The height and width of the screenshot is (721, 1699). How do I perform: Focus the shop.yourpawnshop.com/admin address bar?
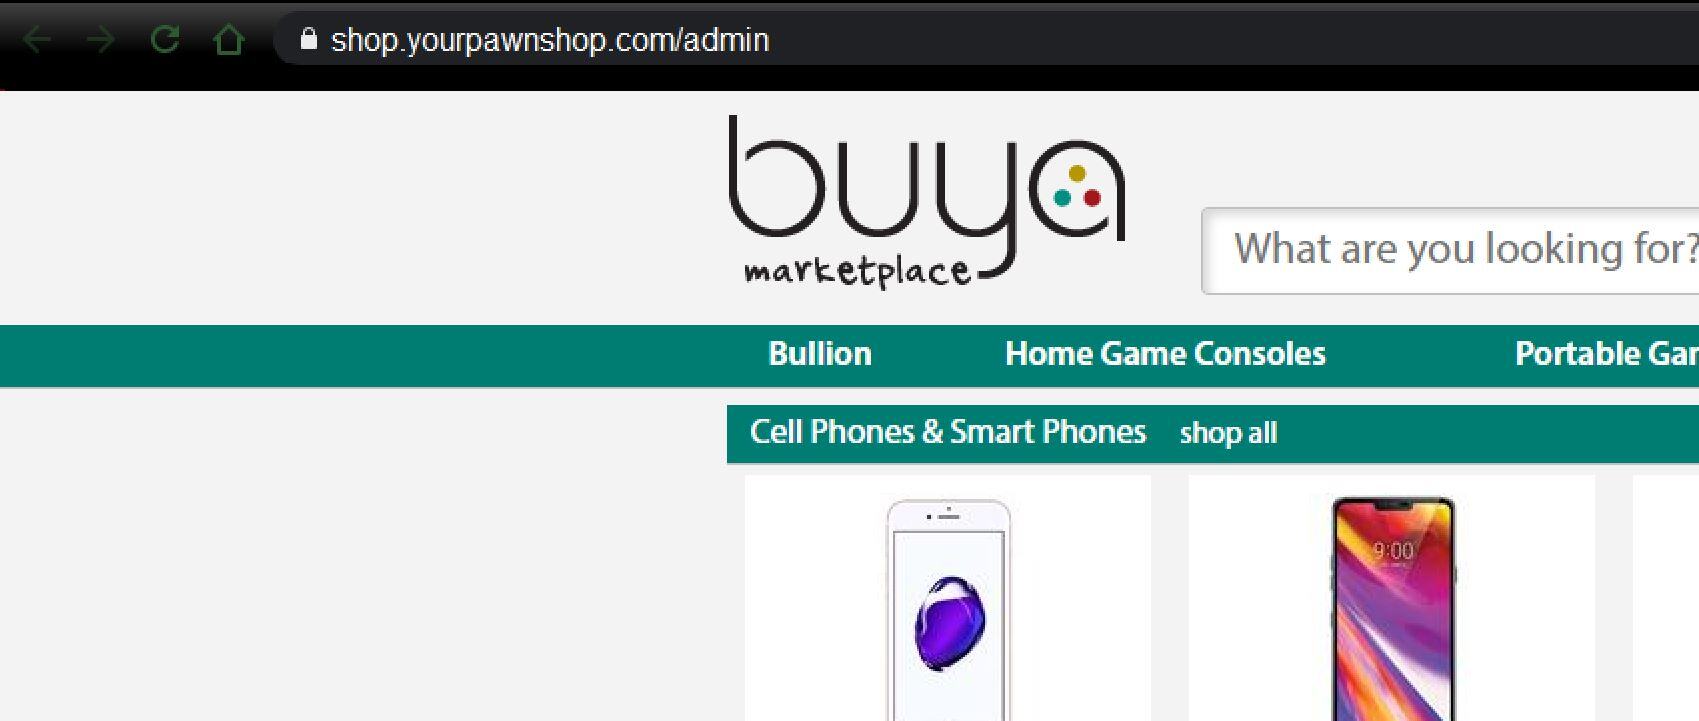tap(985, 40)
